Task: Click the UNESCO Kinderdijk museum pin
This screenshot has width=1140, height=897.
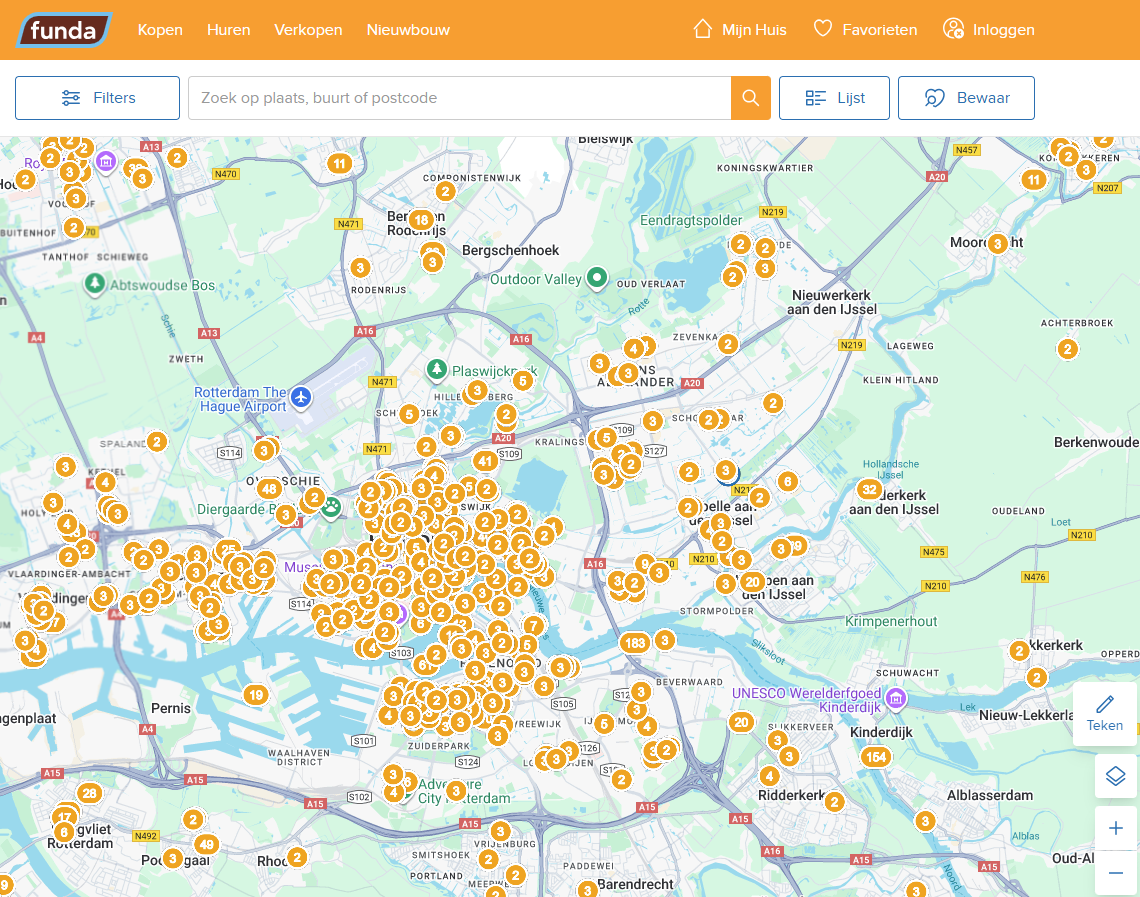Action: 896,699
